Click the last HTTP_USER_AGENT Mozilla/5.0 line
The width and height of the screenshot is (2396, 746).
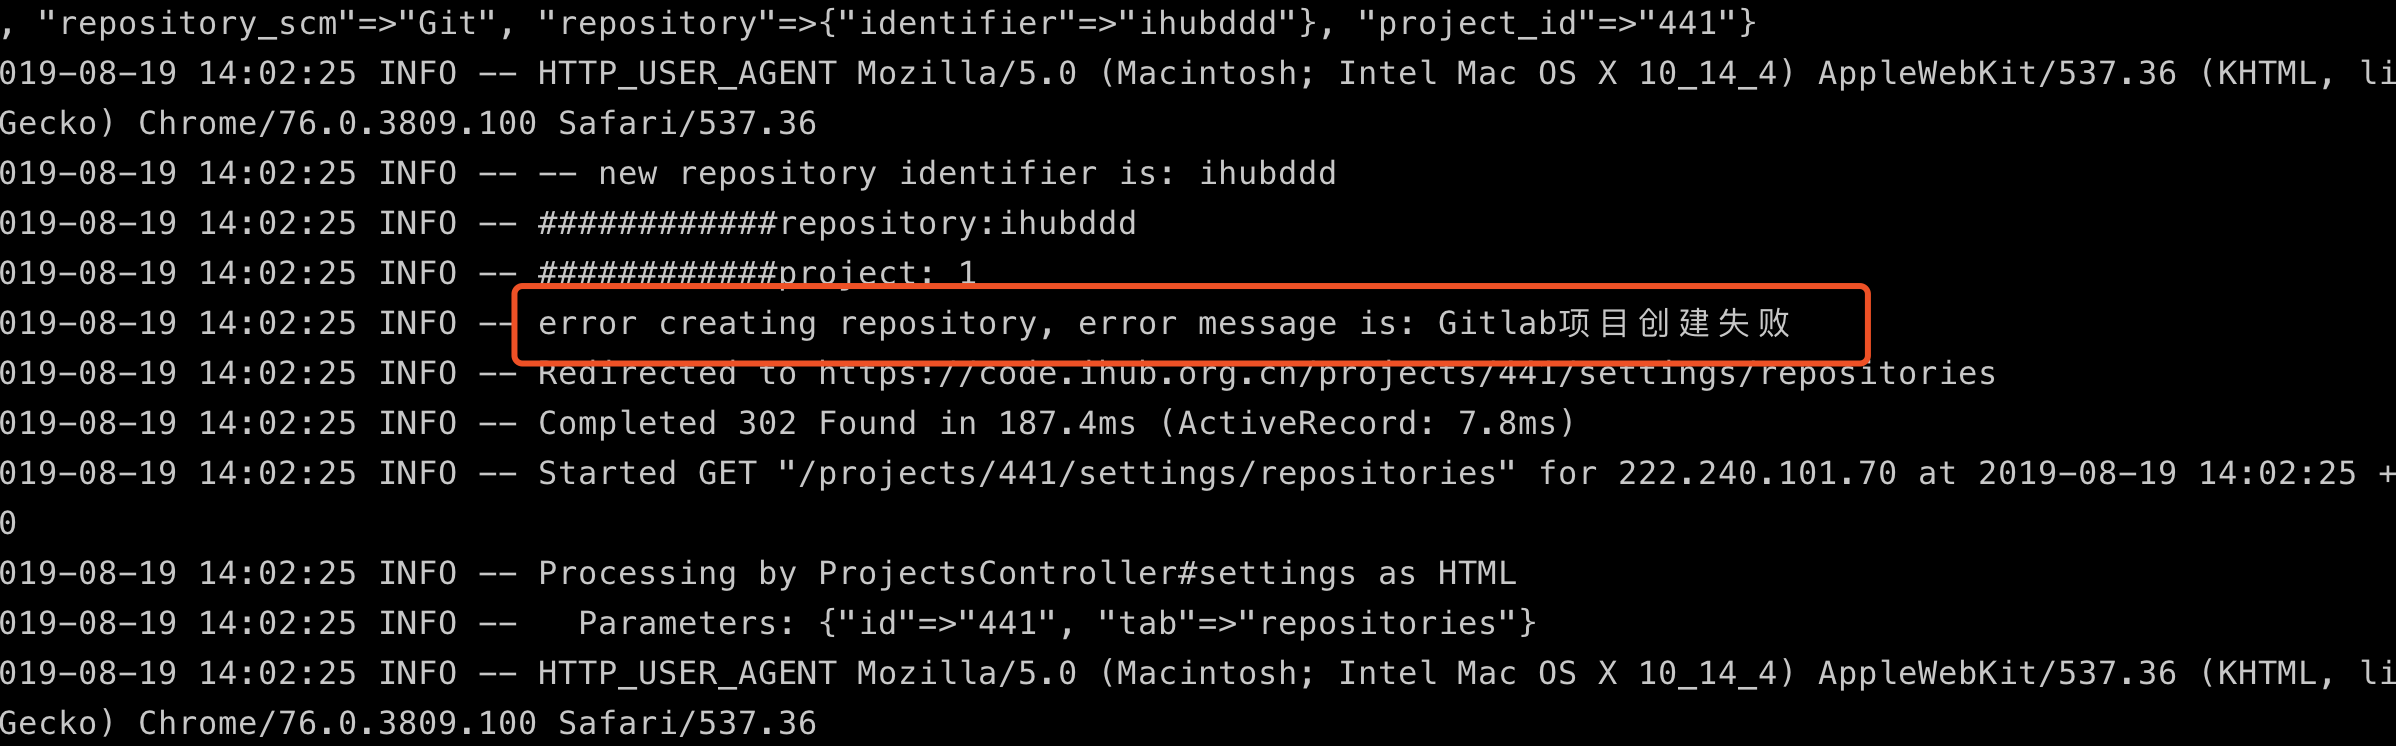point(1197,674)
